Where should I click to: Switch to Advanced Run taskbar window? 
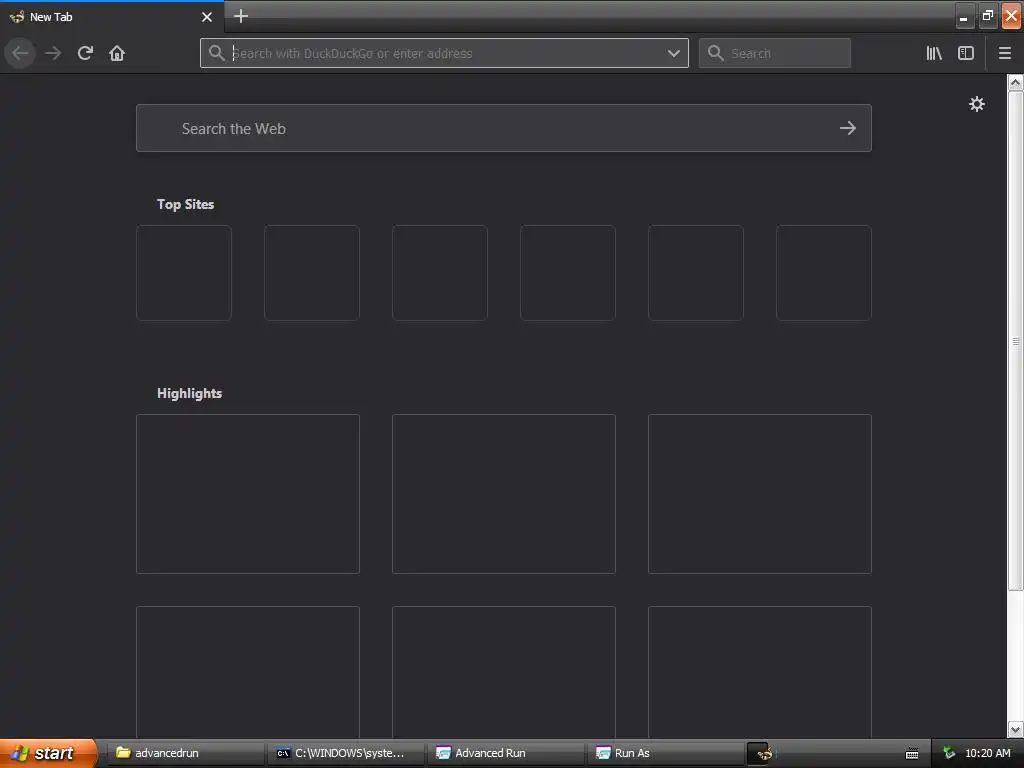pos(505,753)
